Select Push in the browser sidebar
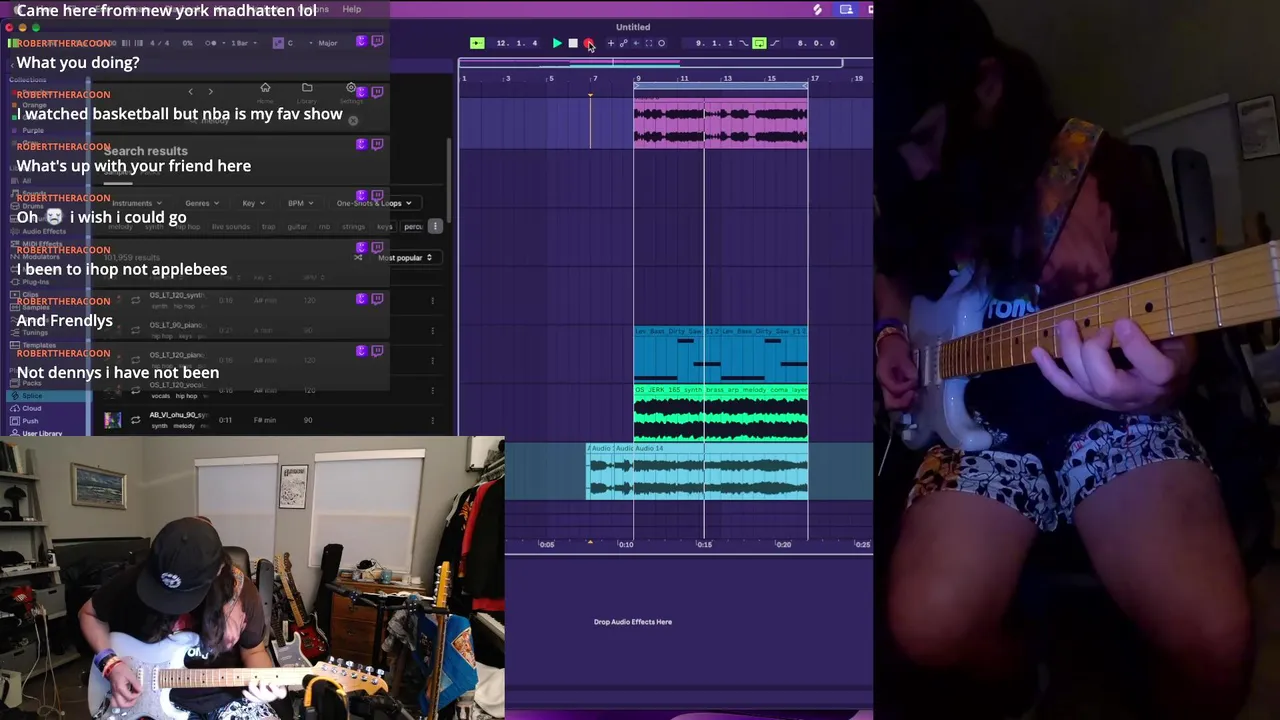The image size is (1280, 720). (30, 420)
